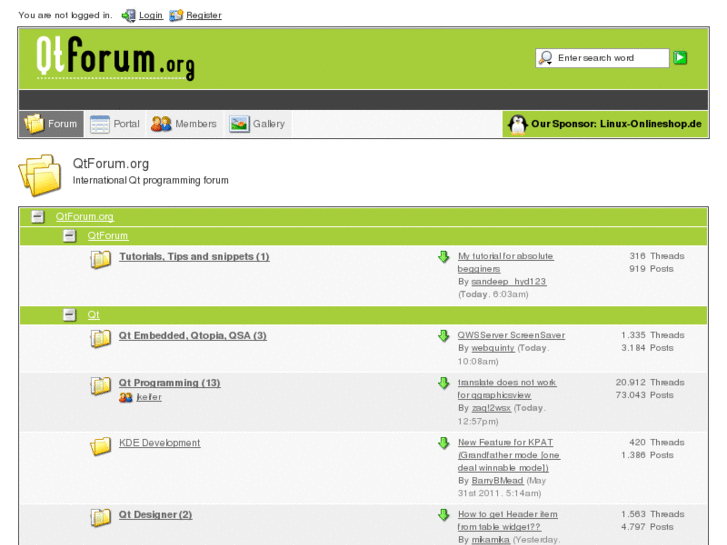Click folder icon of Tutorials, Tips and snippets

point(100,259)
